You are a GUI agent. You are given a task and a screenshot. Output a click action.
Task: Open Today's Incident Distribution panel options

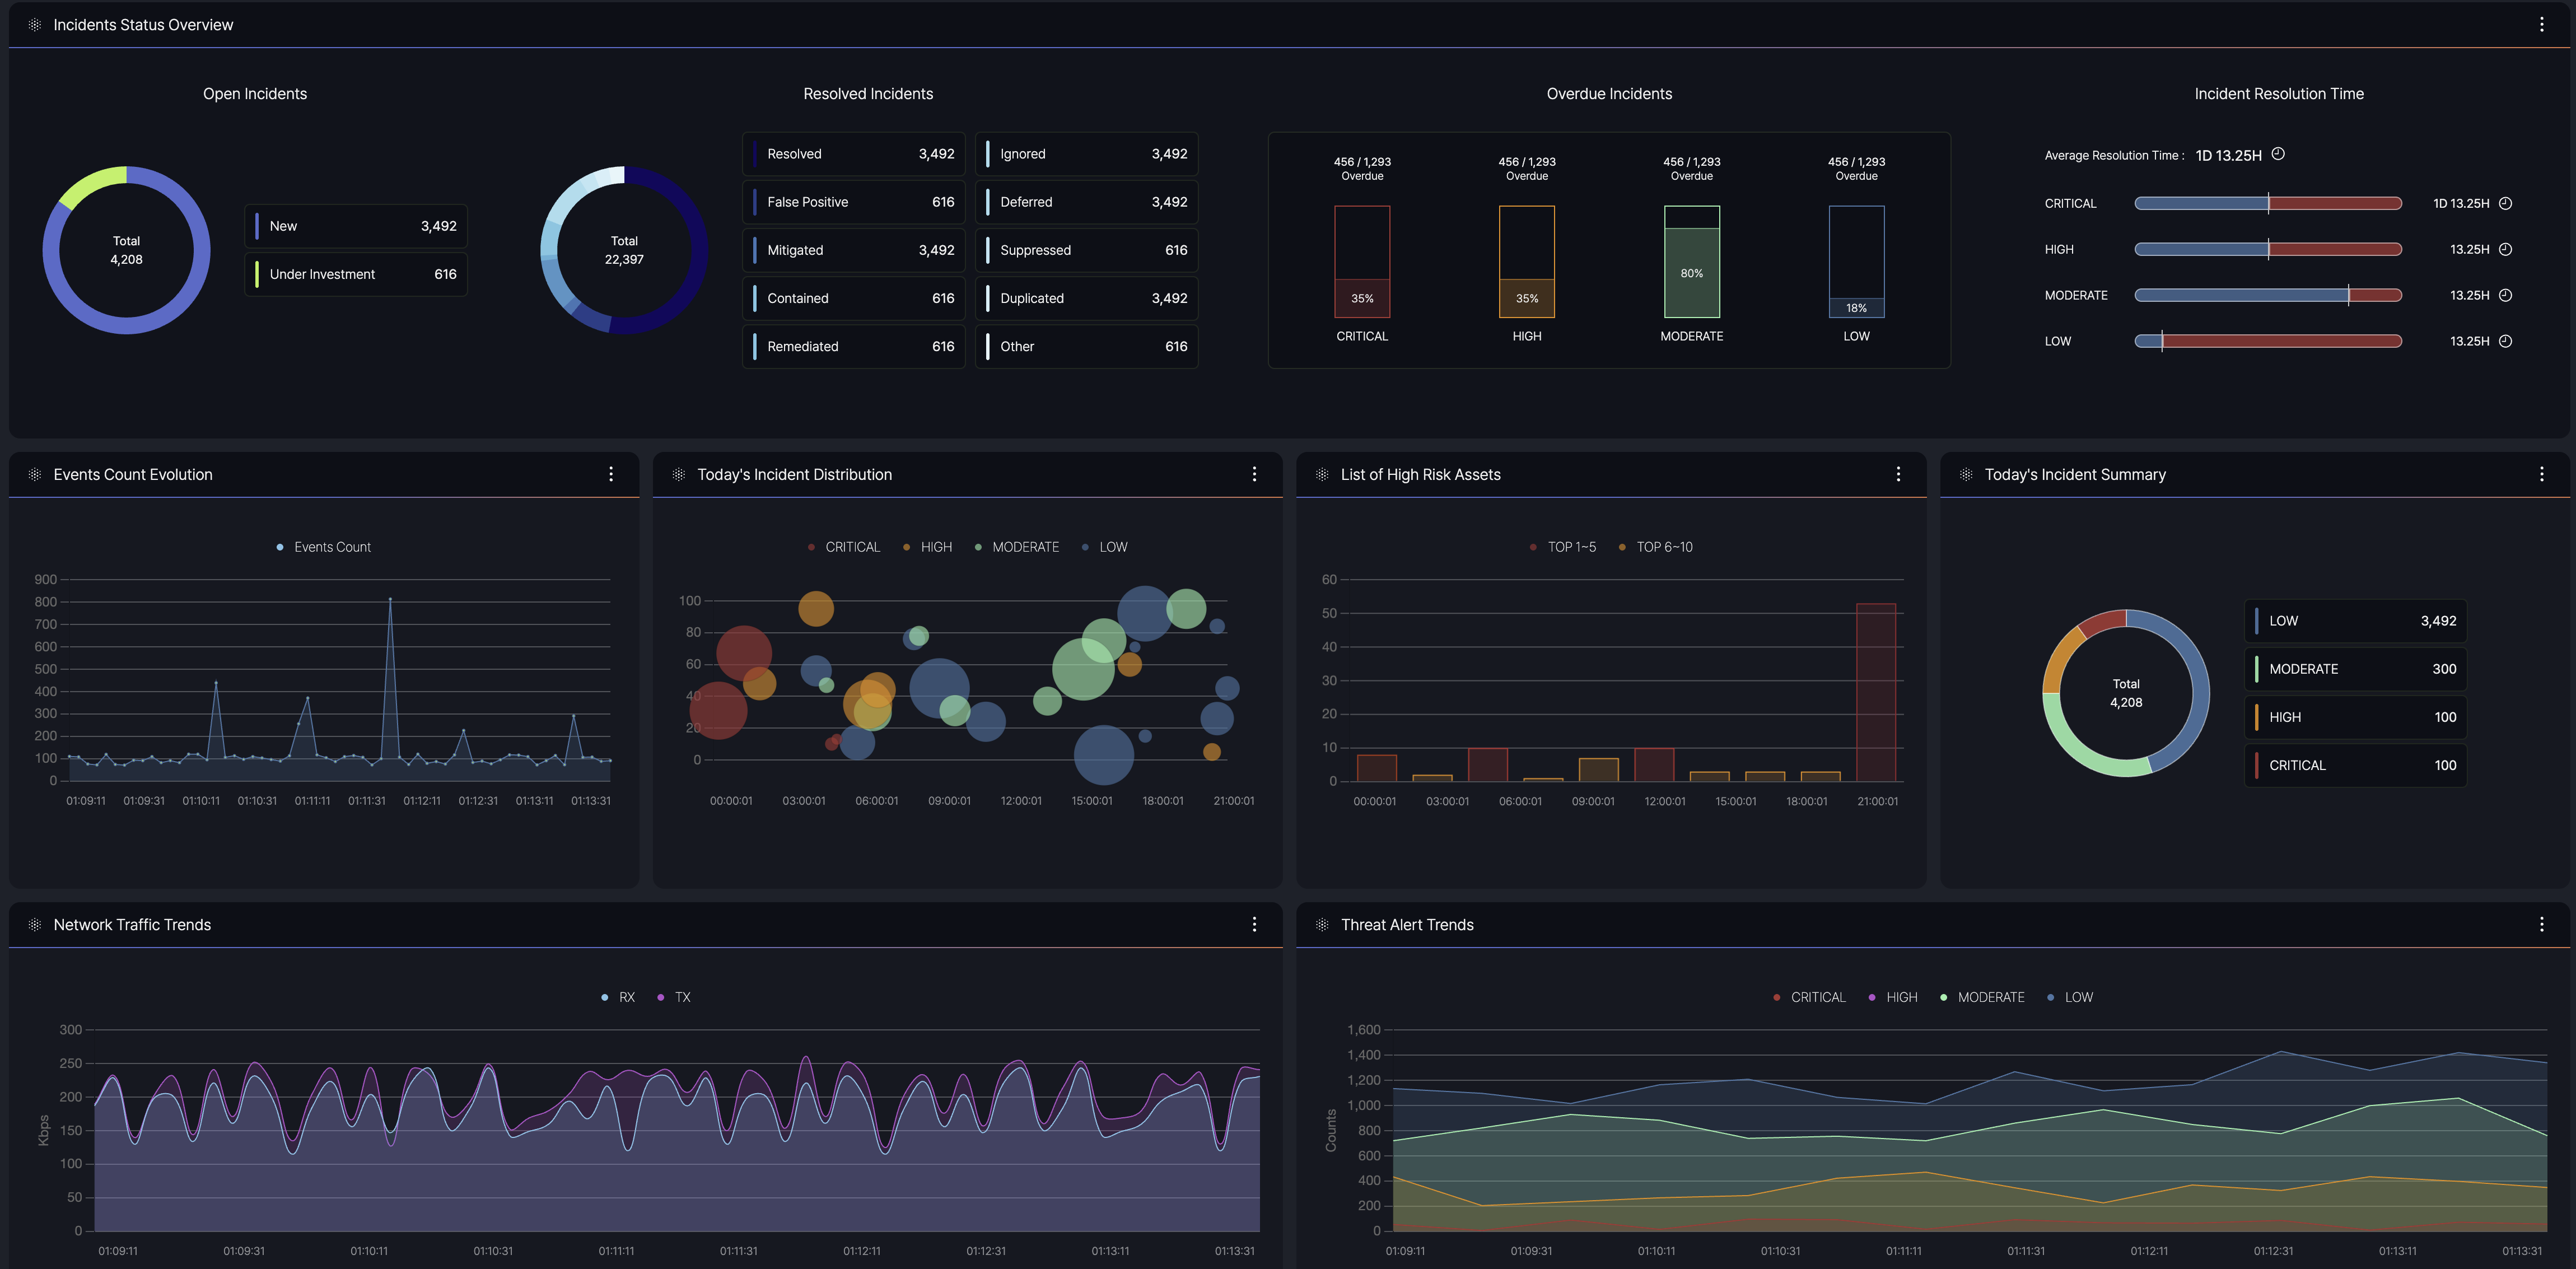[x=1254, y=475]
